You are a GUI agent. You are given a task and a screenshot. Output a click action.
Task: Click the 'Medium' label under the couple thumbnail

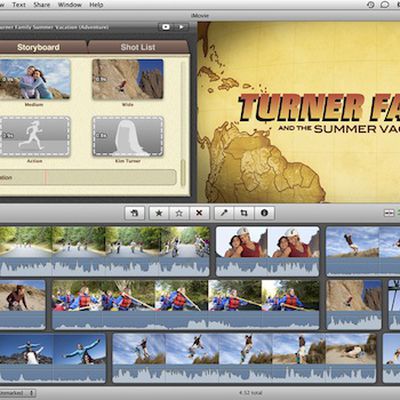[34, 105]
